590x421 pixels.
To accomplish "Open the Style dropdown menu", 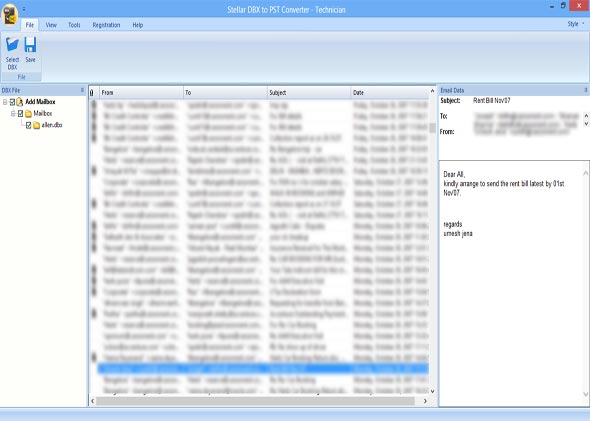I will [576, 24].
